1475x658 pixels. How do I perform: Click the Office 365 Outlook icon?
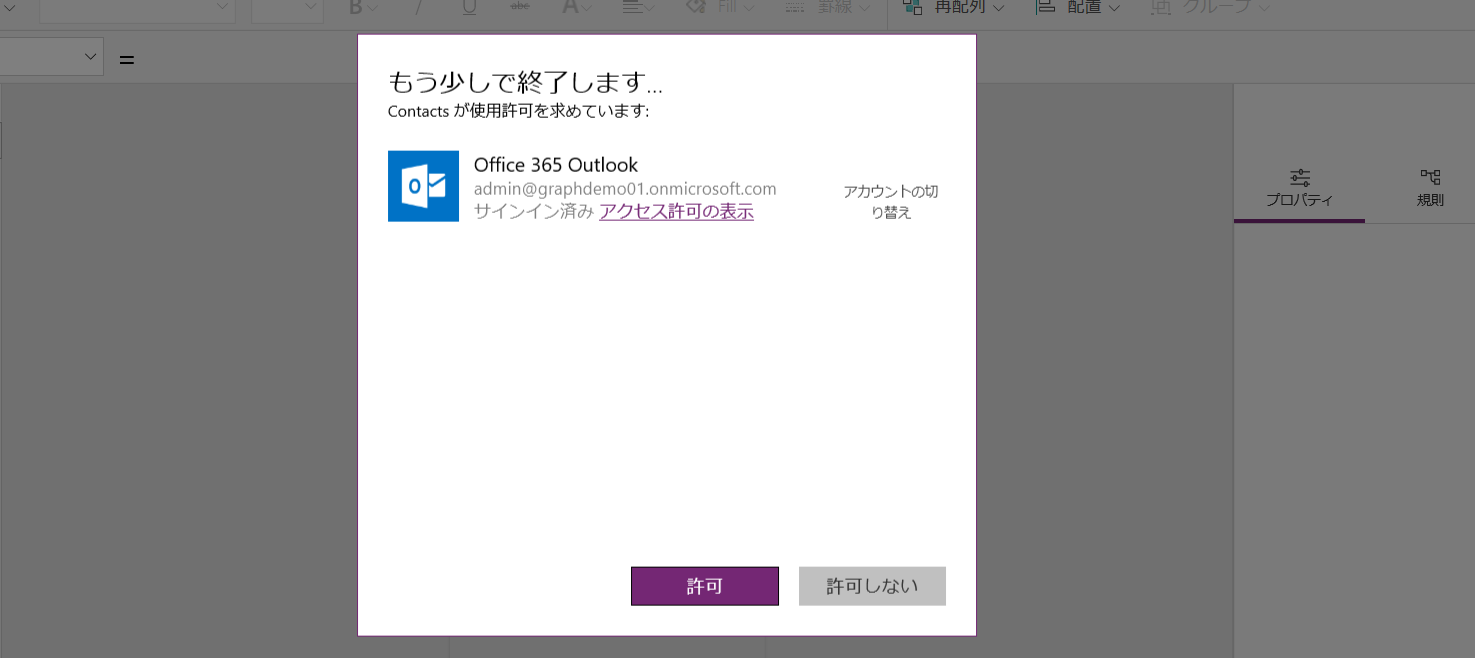coord(423,186)
